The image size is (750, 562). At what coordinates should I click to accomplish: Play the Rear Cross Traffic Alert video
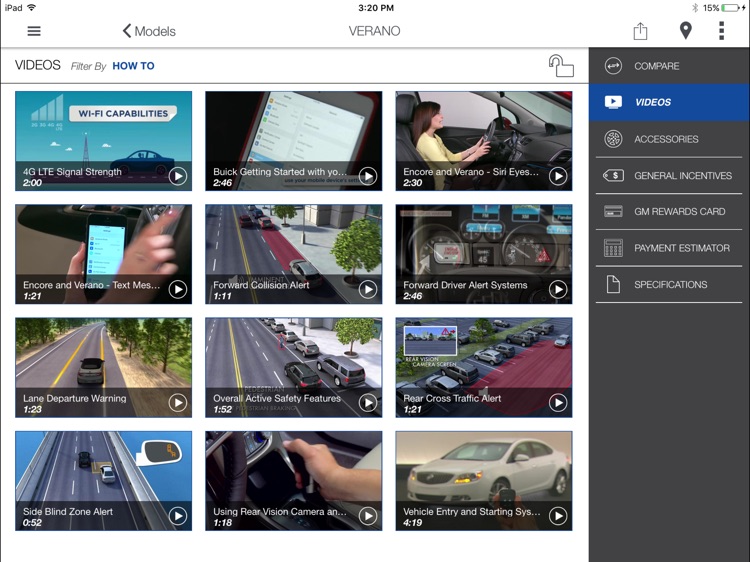[x=558, y=403]
